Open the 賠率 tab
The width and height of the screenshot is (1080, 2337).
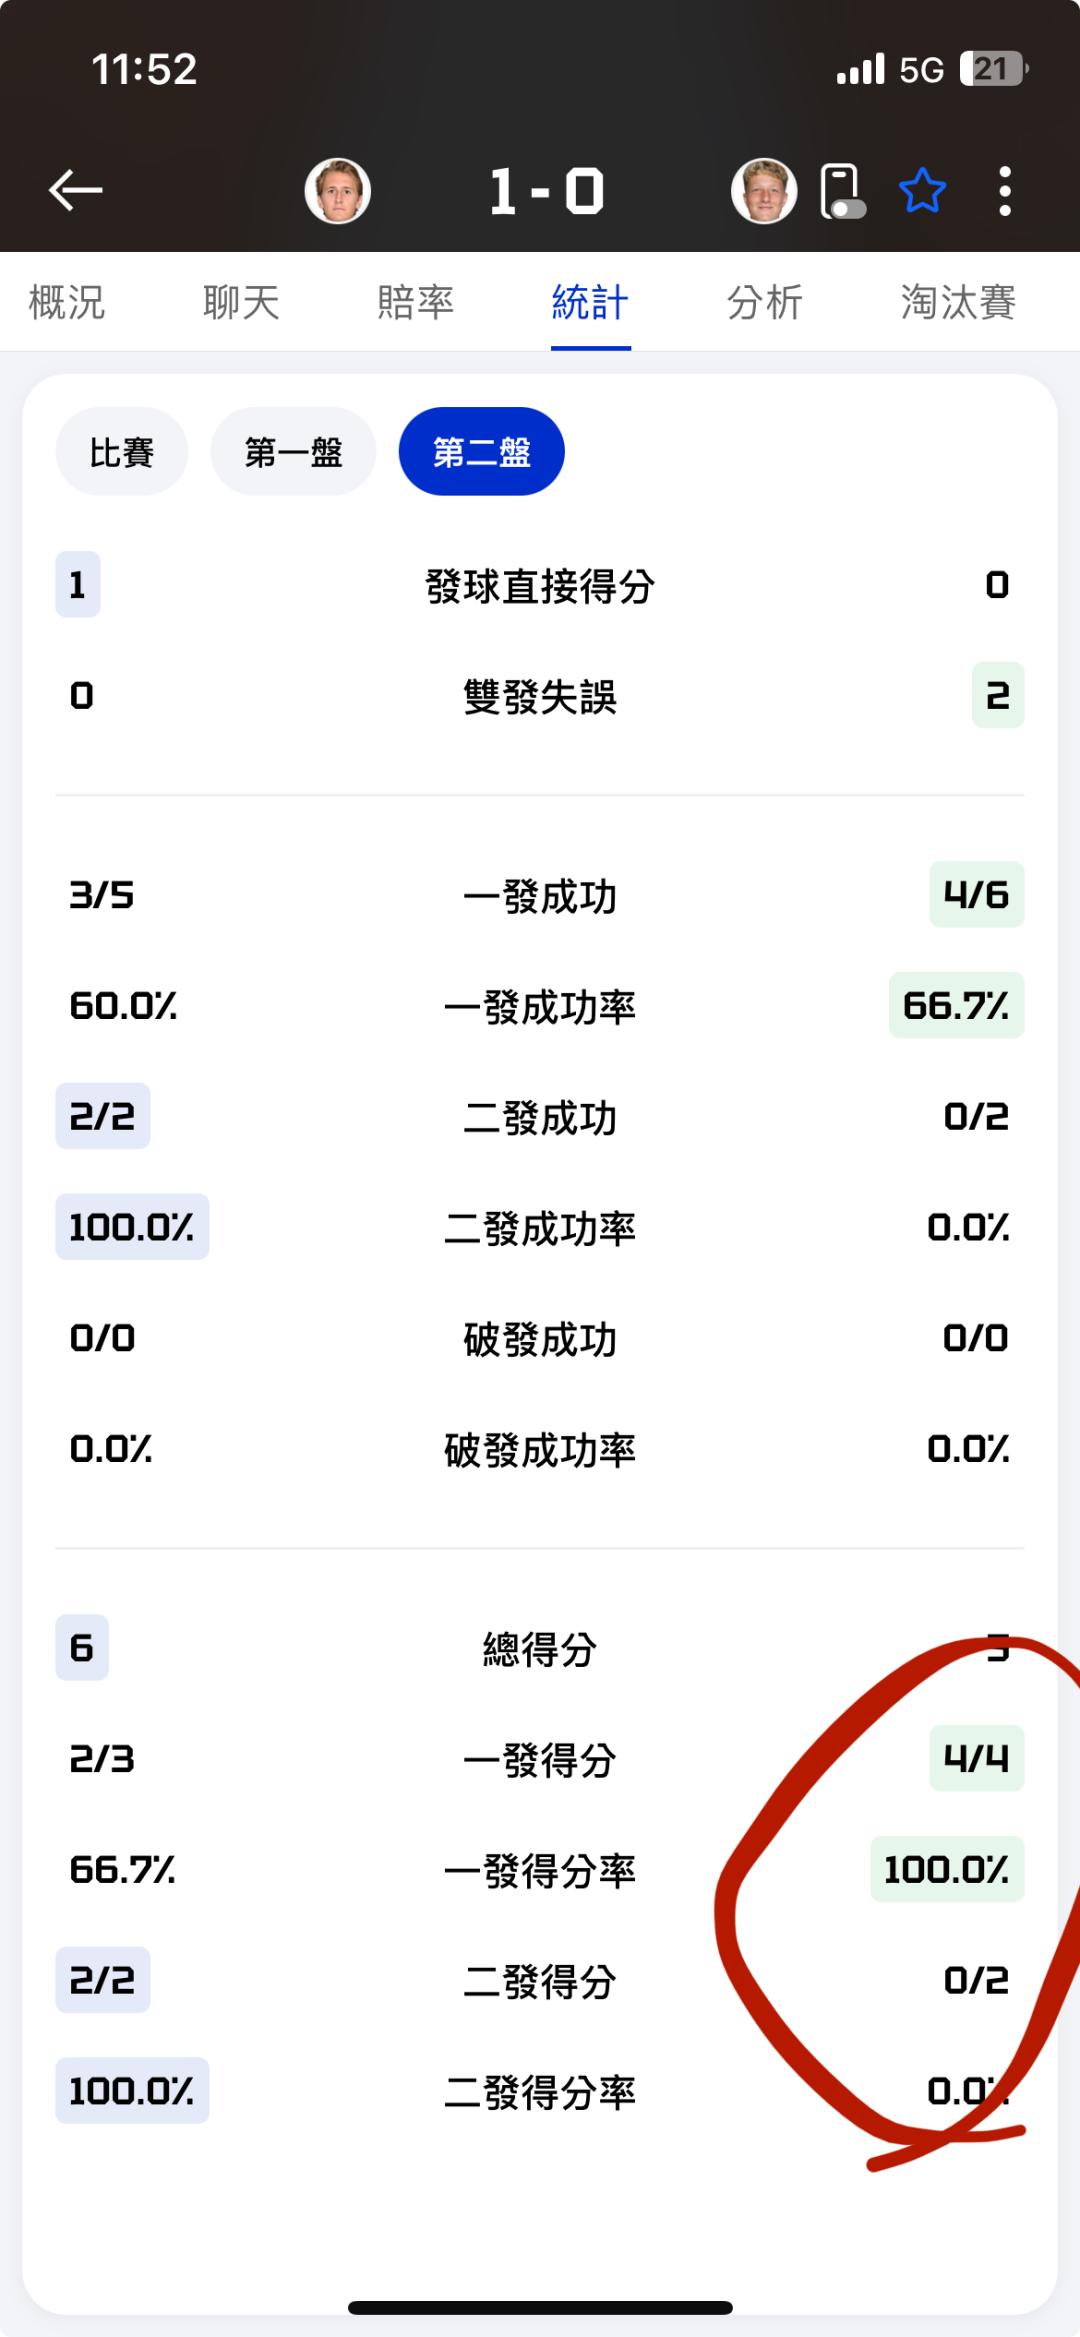(415, 302)
